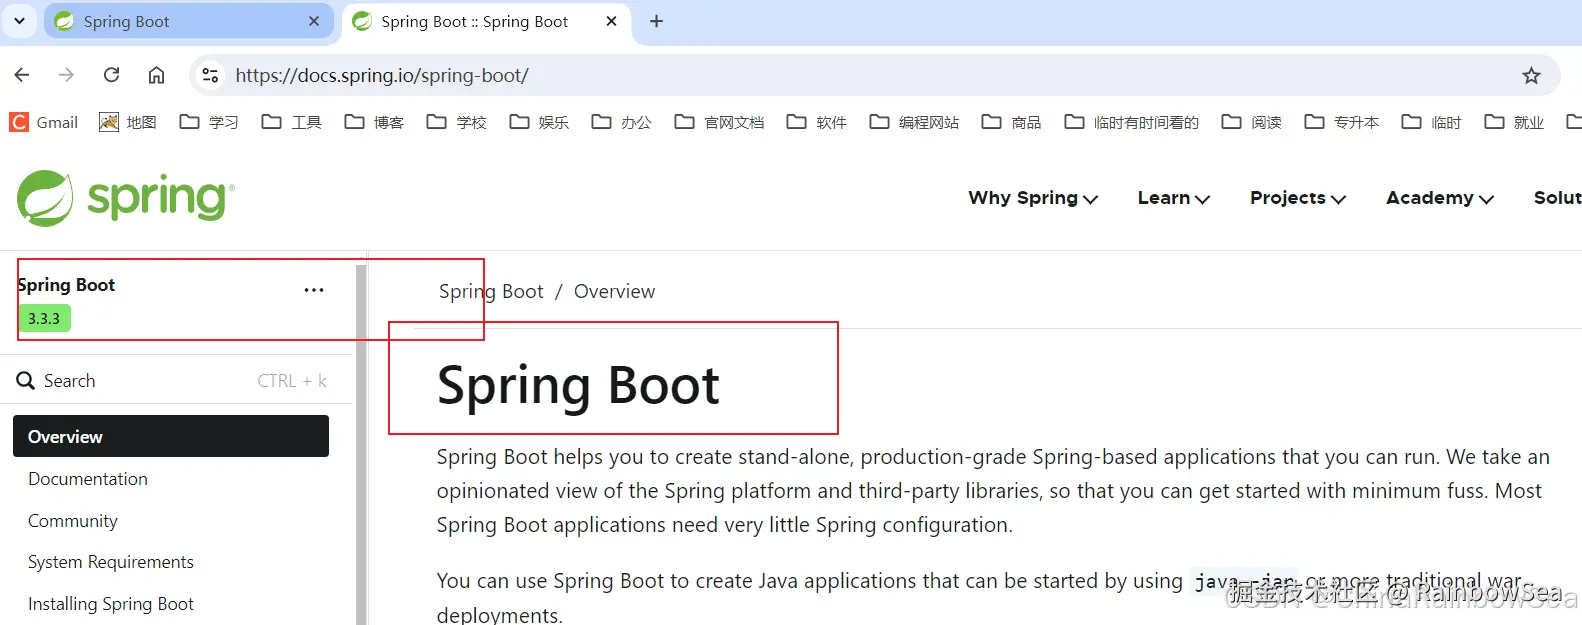Click the Spring logo

click(x=126, y=197)
